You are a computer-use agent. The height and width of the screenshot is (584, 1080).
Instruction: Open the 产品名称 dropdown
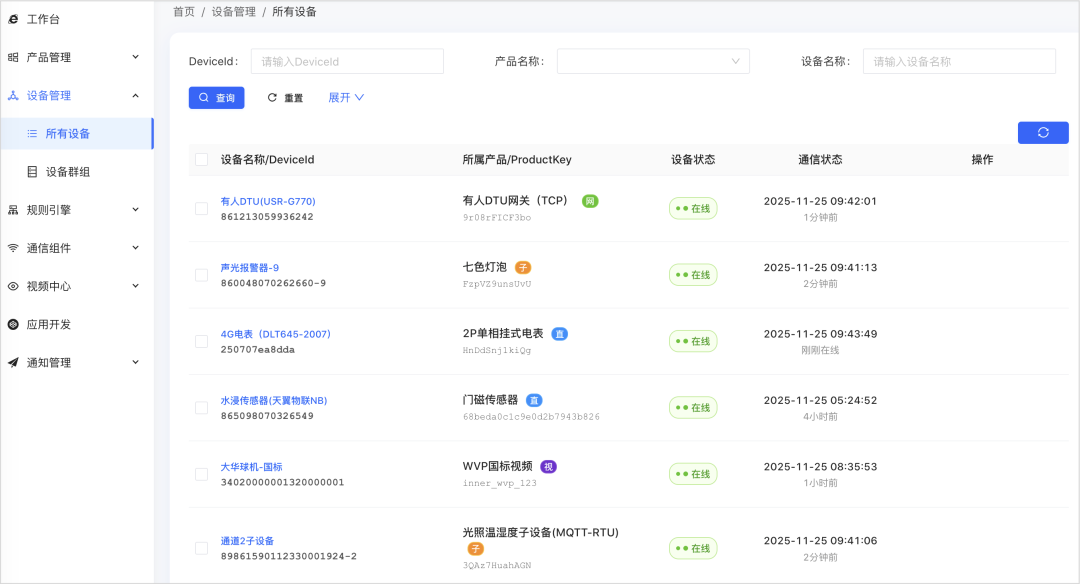[x=653, y=61]
